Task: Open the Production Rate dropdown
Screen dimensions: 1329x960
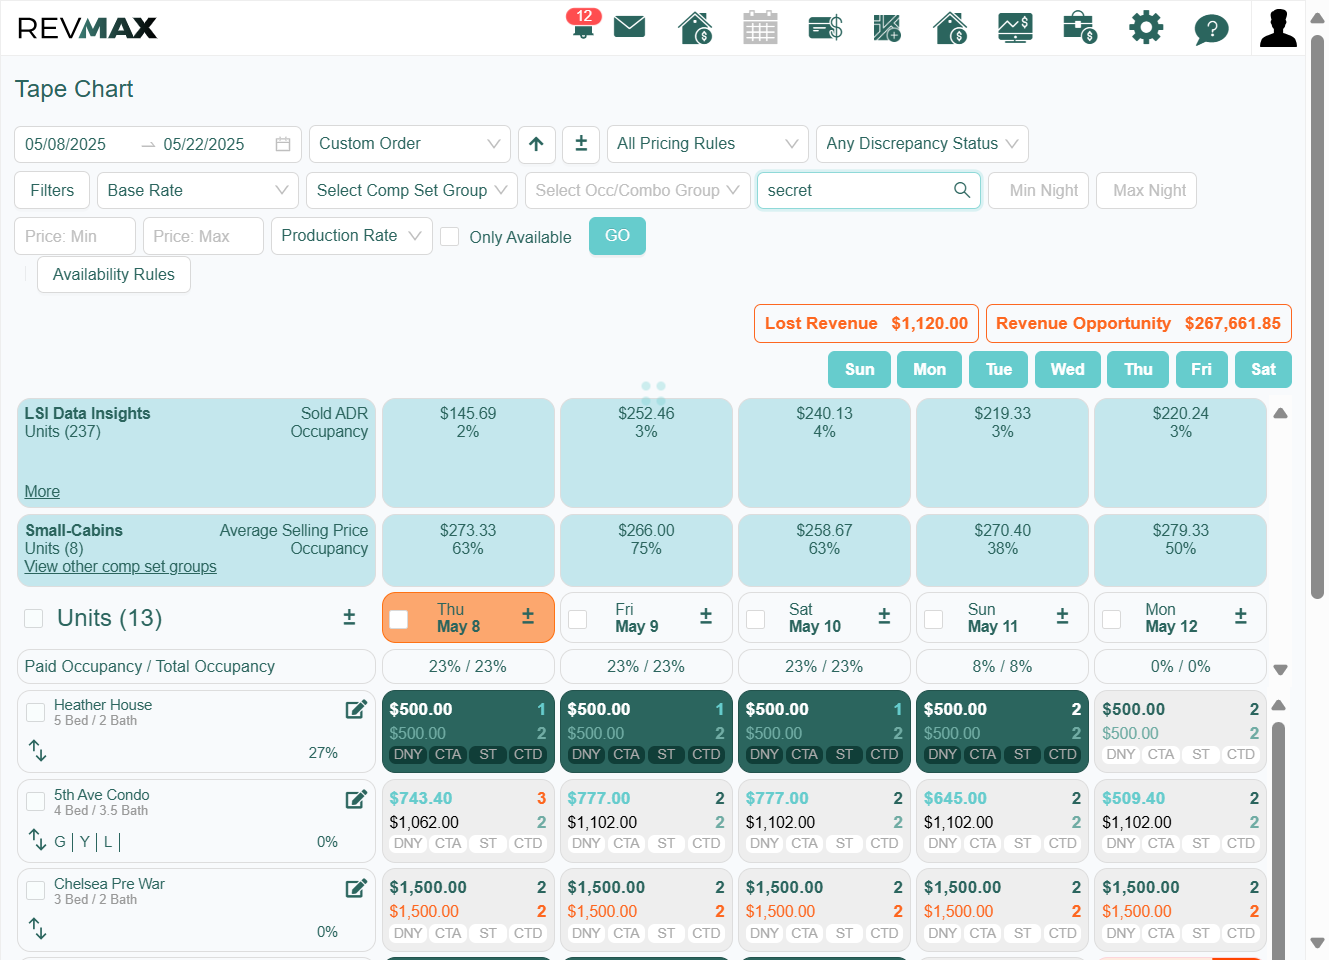Action: (x=352, y=236)
